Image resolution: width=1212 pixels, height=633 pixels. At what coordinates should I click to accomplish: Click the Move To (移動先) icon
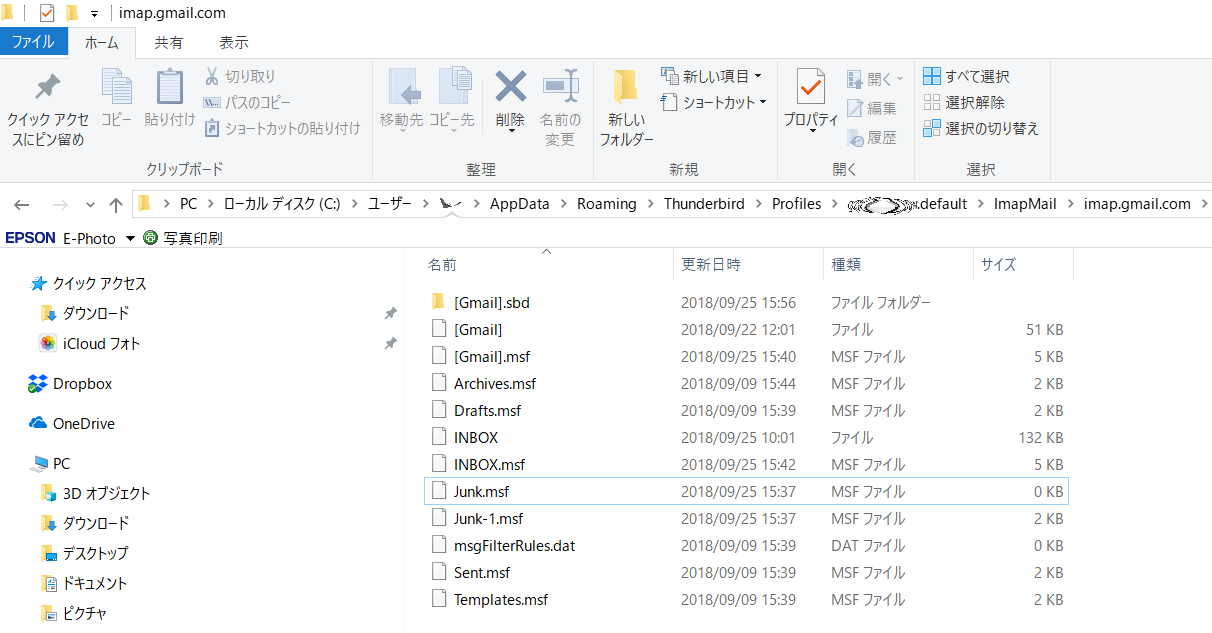click(403, 87)
